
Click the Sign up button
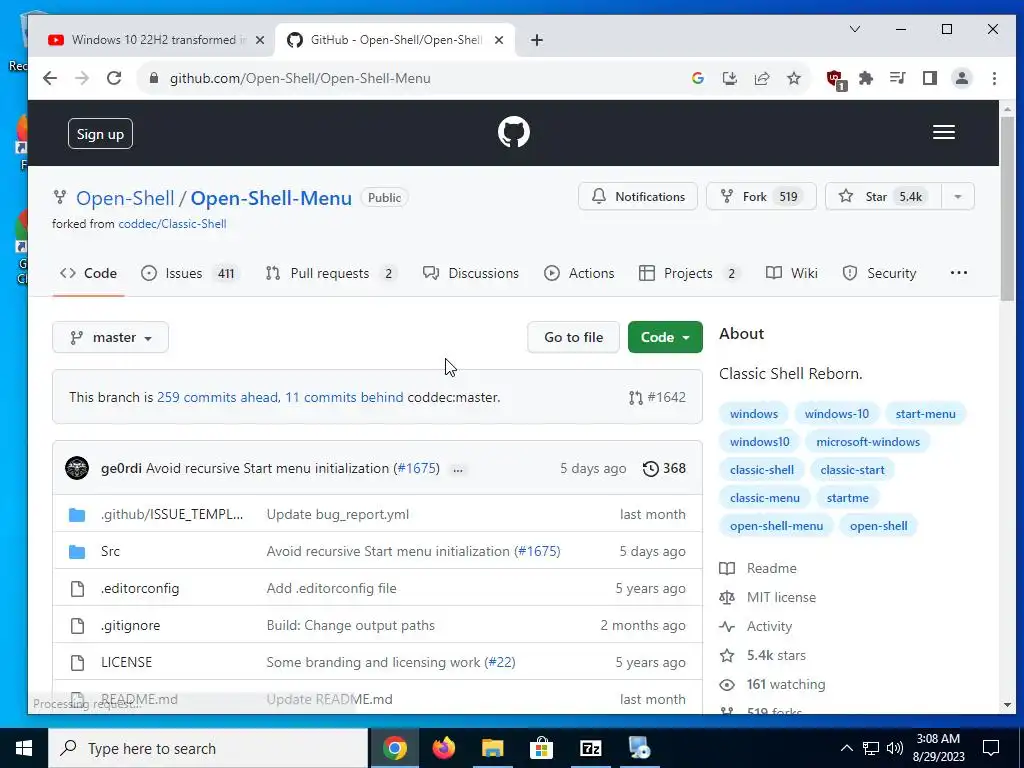click(100, 134)
